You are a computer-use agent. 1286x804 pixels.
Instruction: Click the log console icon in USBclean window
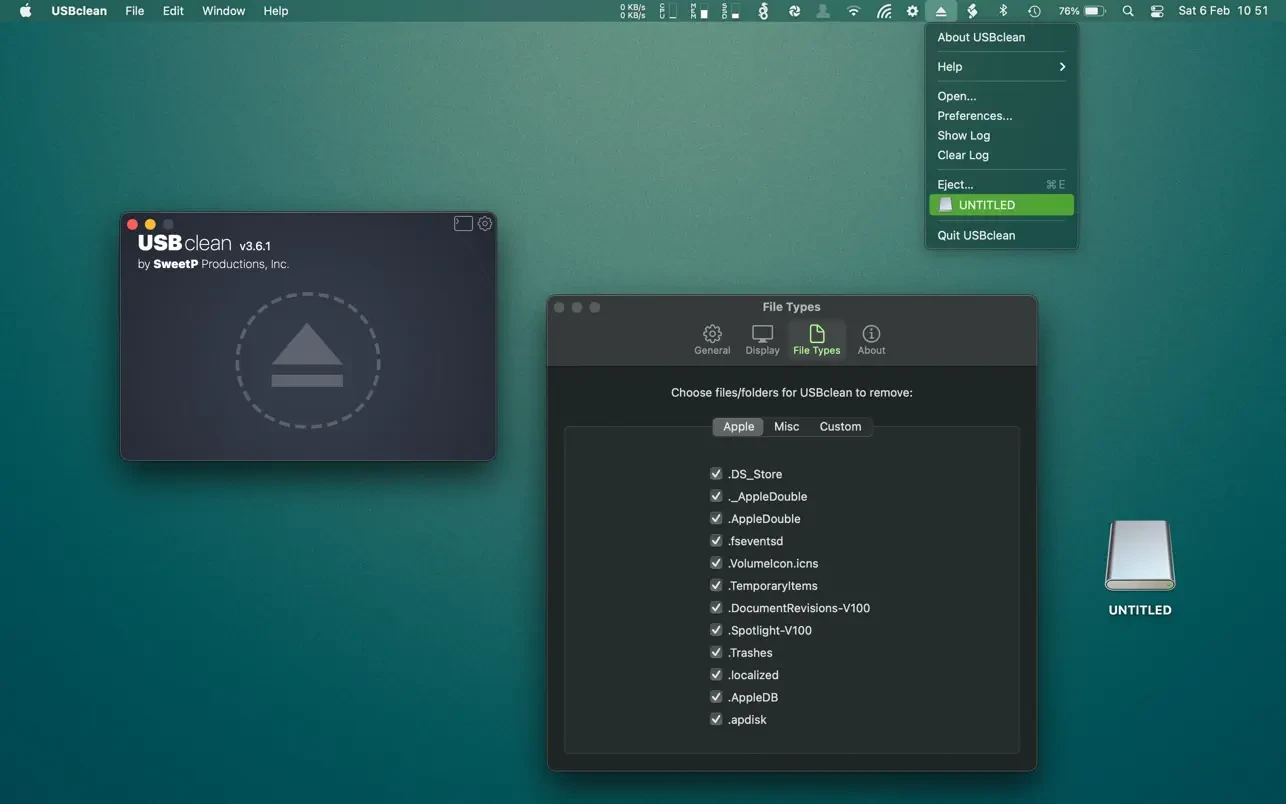click(463, 224)
